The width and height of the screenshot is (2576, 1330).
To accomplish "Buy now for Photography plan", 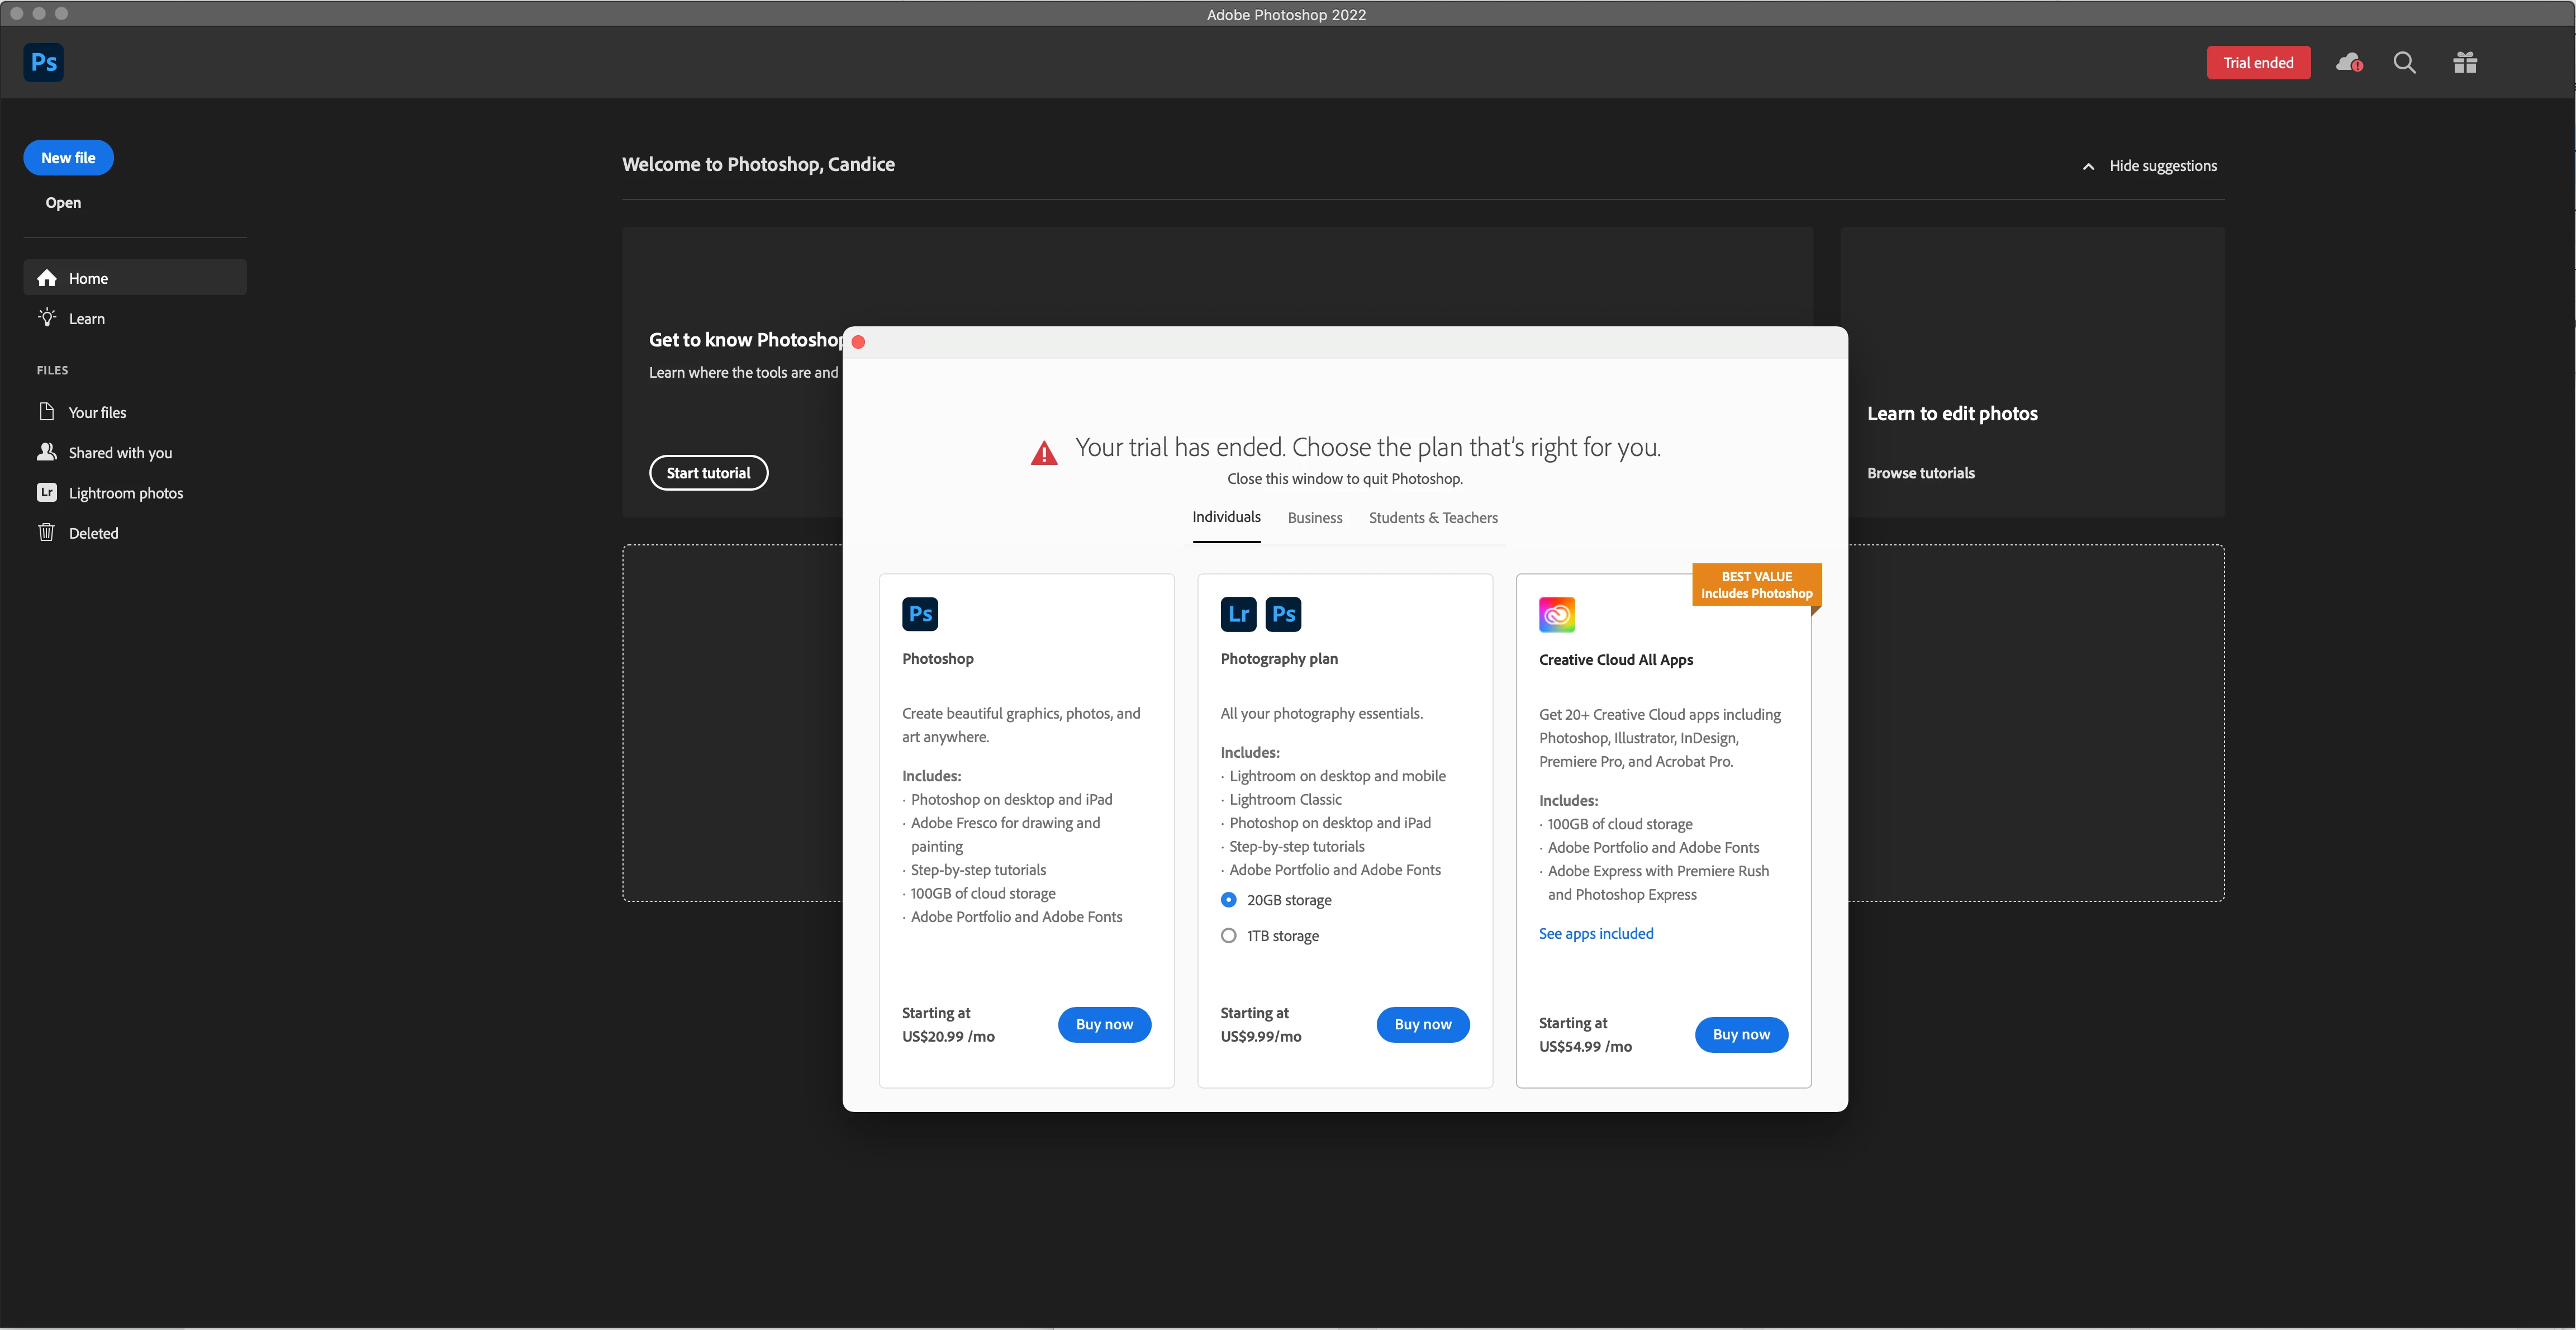I will (x=1422, y=1024).
